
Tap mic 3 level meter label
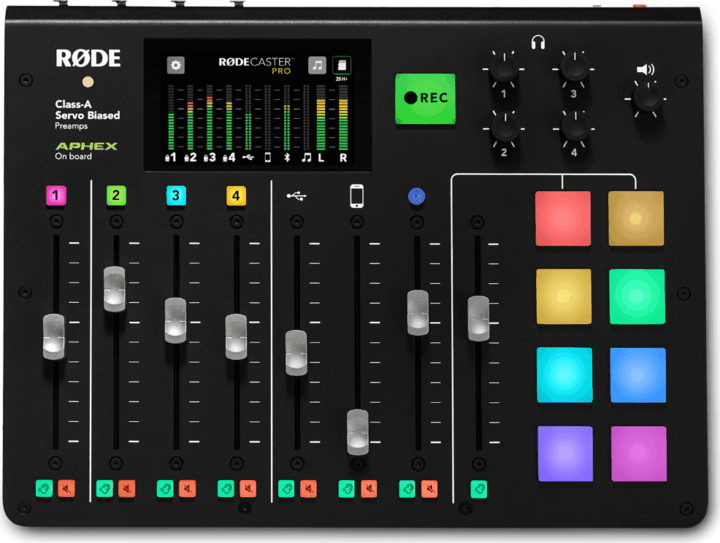(x=209, y=158)
